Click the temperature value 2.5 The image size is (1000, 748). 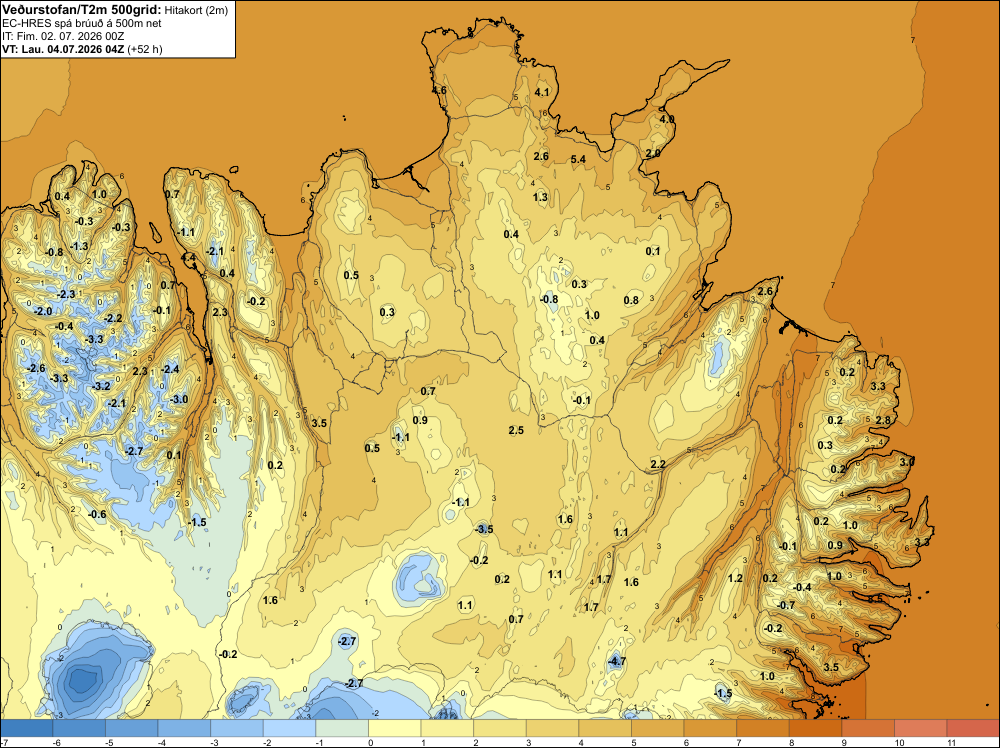coord(516,430)
